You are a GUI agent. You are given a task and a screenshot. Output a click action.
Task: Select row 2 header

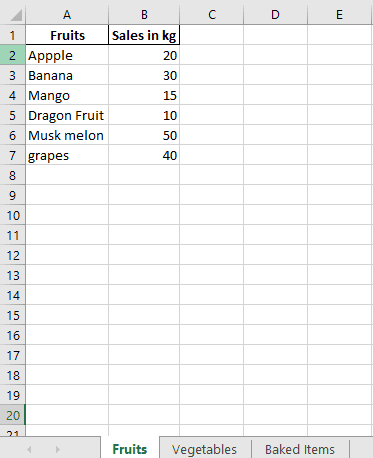click(12, 55)
